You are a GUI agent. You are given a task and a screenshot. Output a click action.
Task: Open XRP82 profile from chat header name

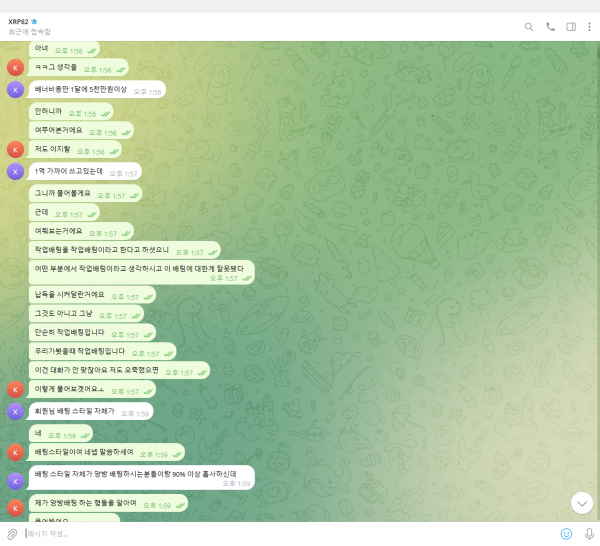coord(18,20)
